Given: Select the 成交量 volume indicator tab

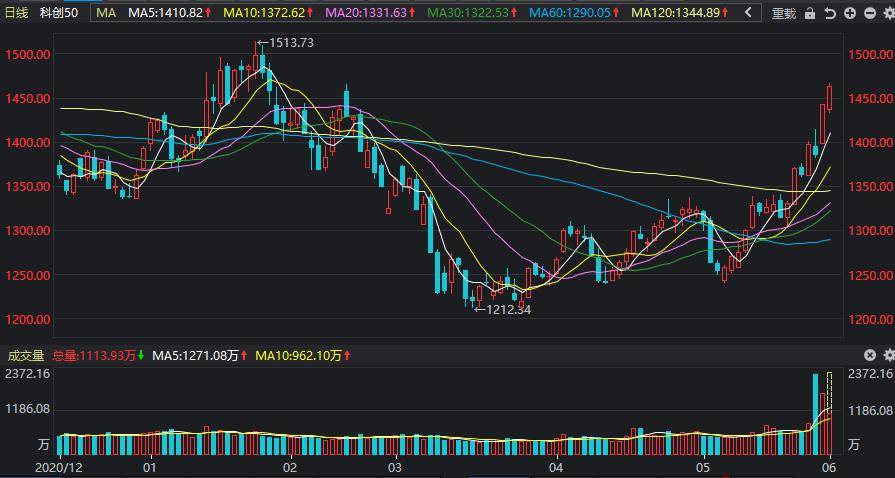Looking at the screenshot, I should click(26, 356).
